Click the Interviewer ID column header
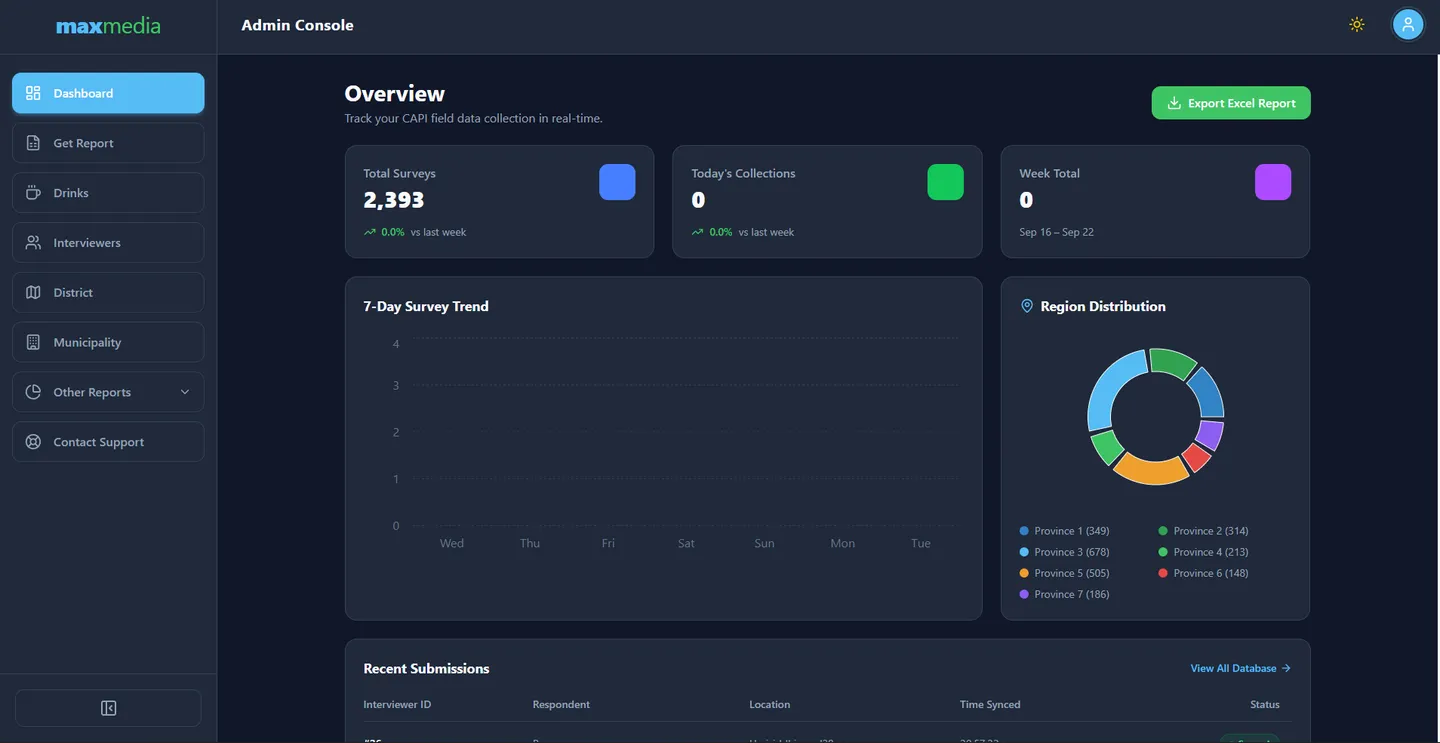This screenshot has width=1440, height=743. click(397, 705)
